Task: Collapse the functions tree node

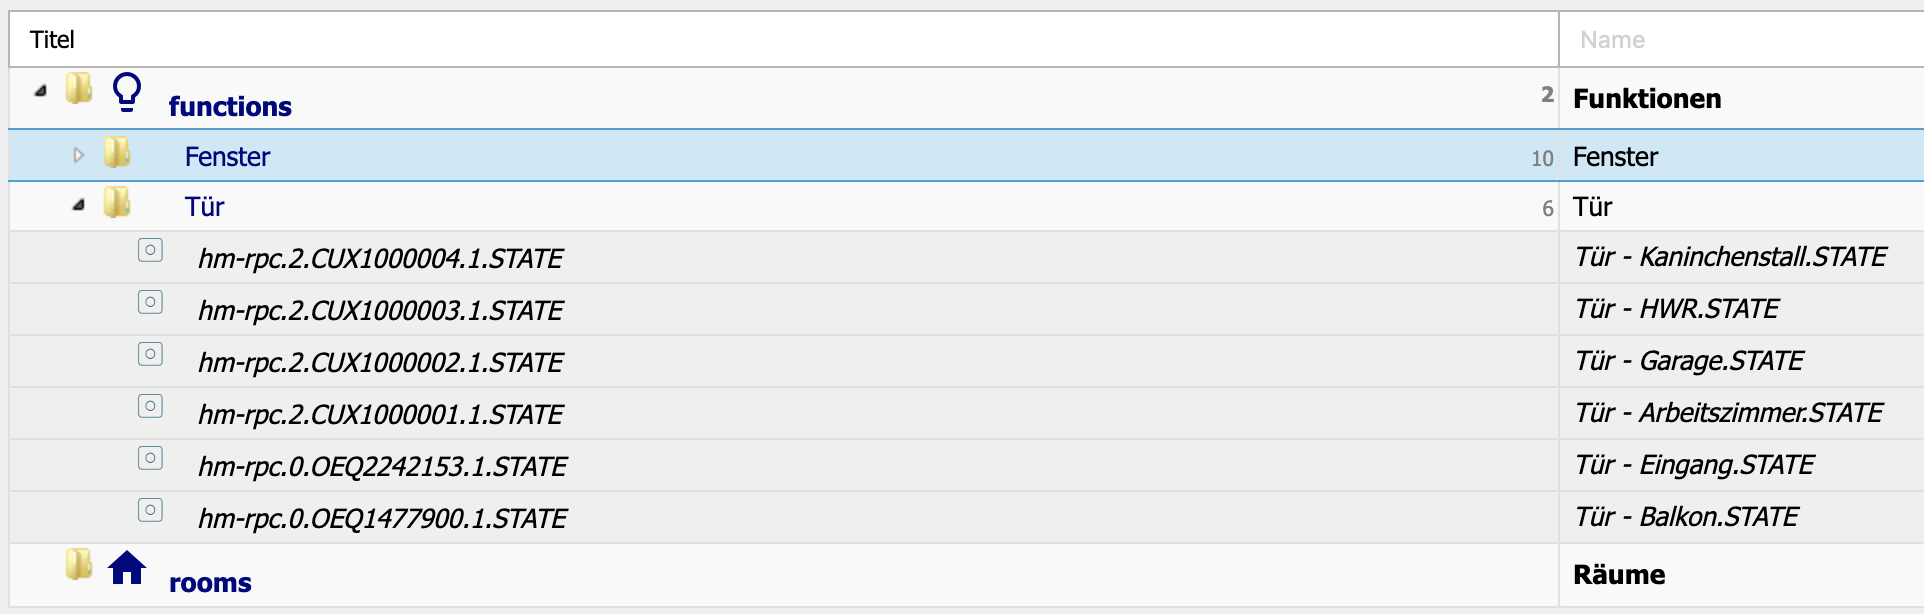Action: point(41,91)
